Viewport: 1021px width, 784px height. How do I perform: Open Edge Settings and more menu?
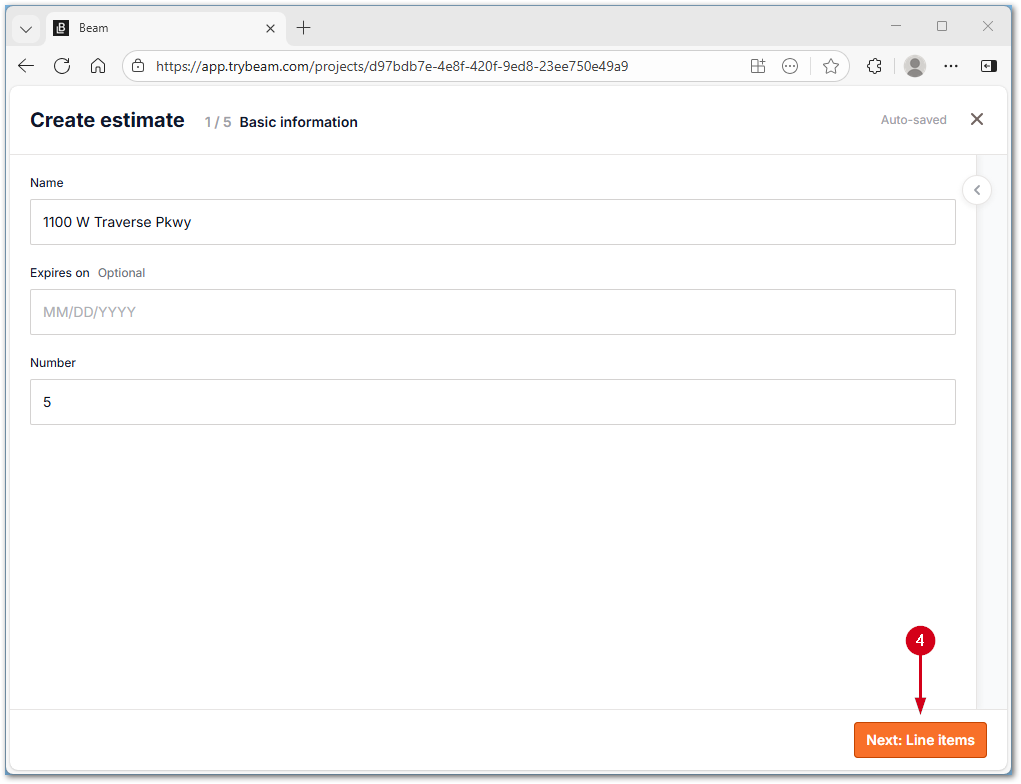950,65
